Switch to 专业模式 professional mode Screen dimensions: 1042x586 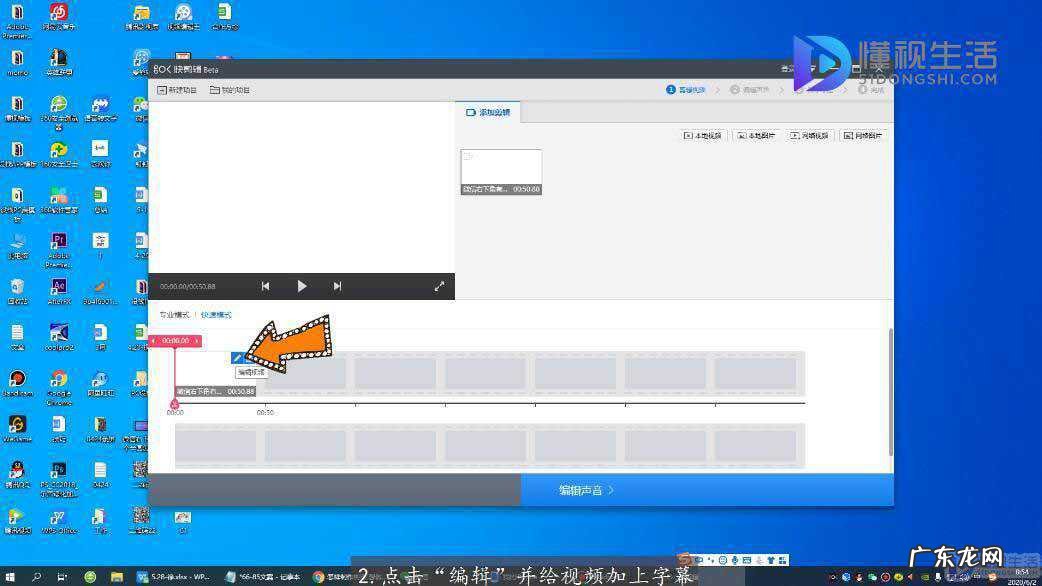click(174, 315)
